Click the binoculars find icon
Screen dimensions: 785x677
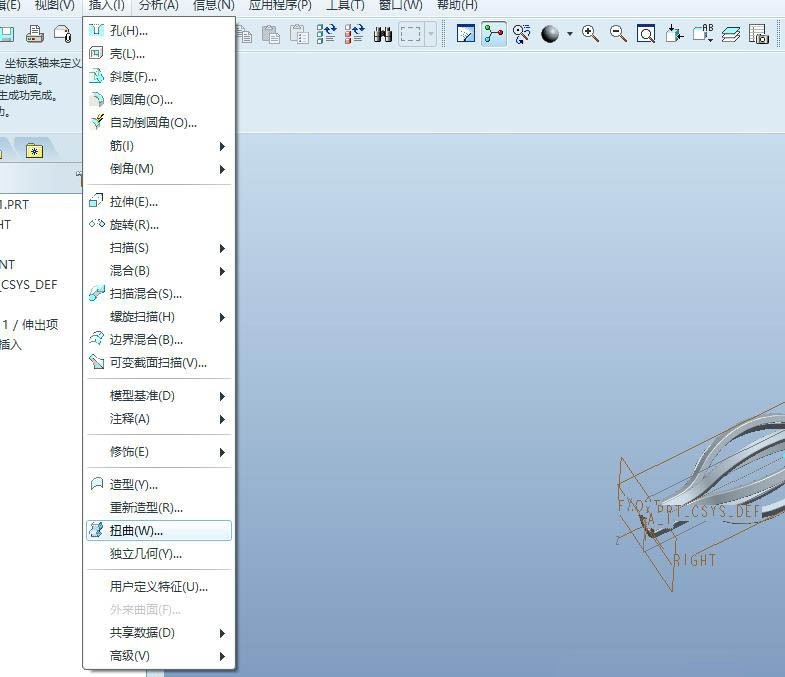tap(382, 34)
